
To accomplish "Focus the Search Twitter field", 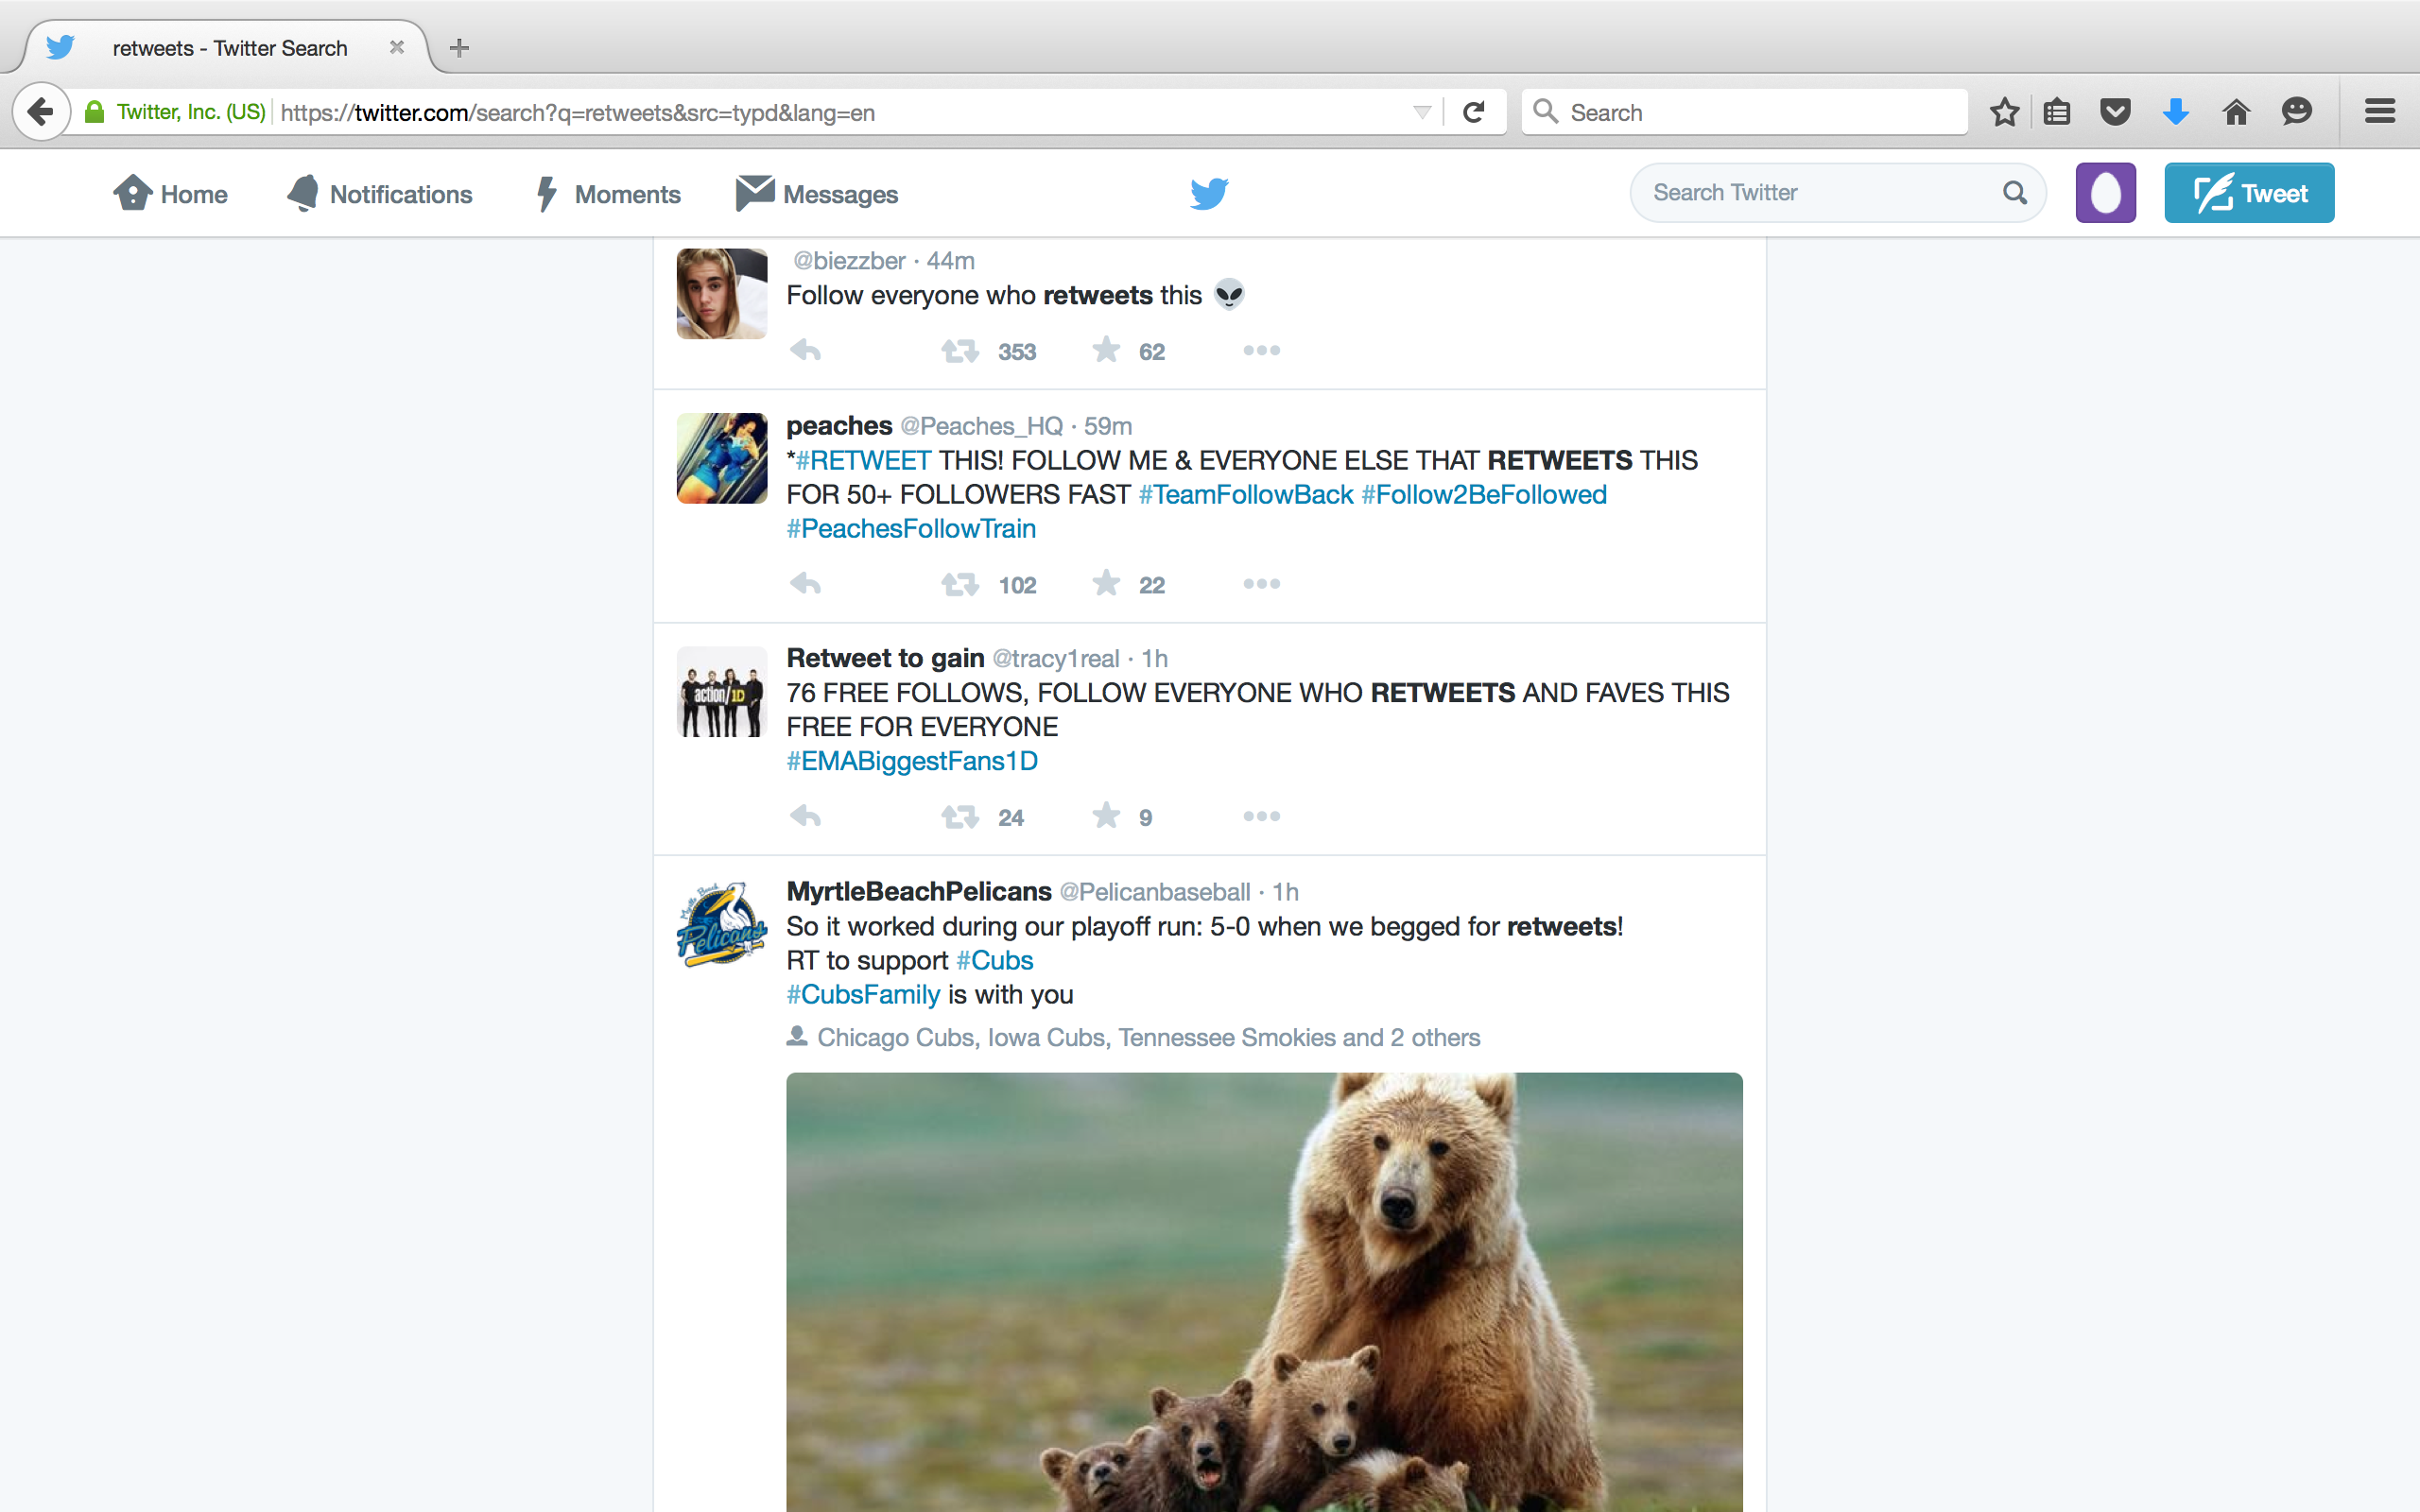I will click(x=1837, y=193).
